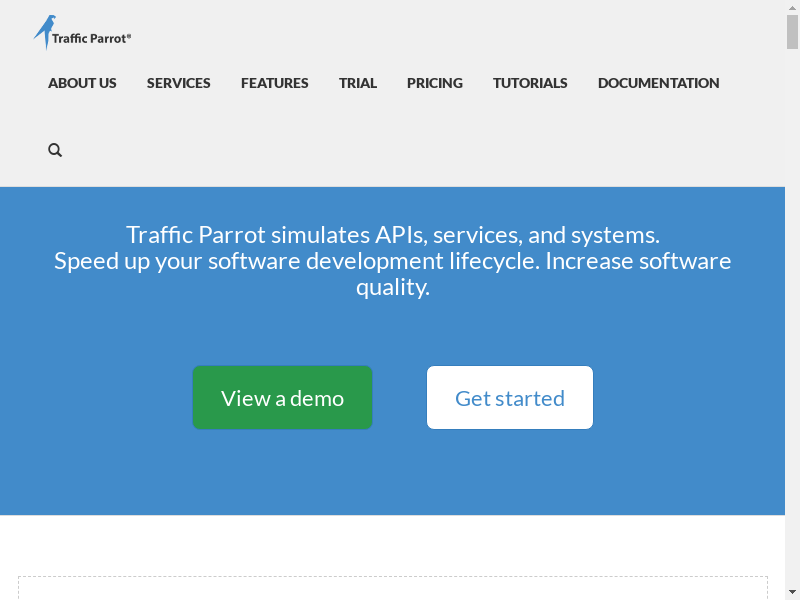
Task: Select Documentation in the top navigation
Action: pos(658,83)
